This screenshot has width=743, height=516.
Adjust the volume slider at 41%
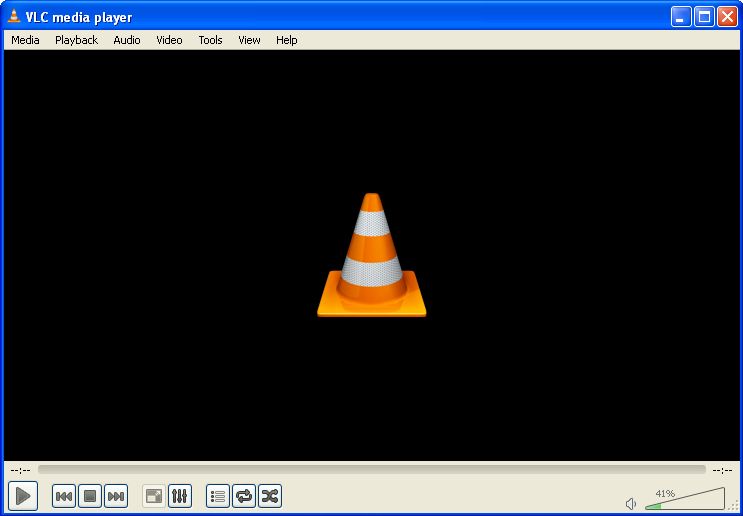tap(685, 498)
